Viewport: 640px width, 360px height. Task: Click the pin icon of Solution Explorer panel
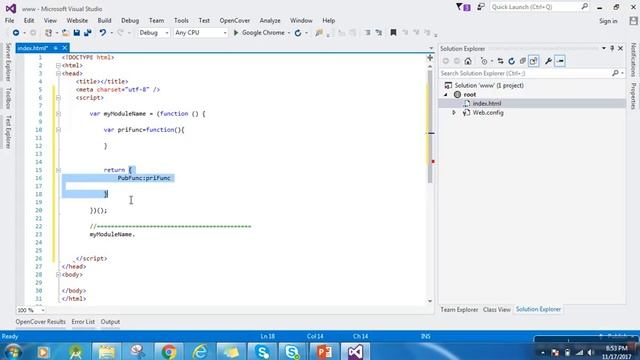[612, 48]
